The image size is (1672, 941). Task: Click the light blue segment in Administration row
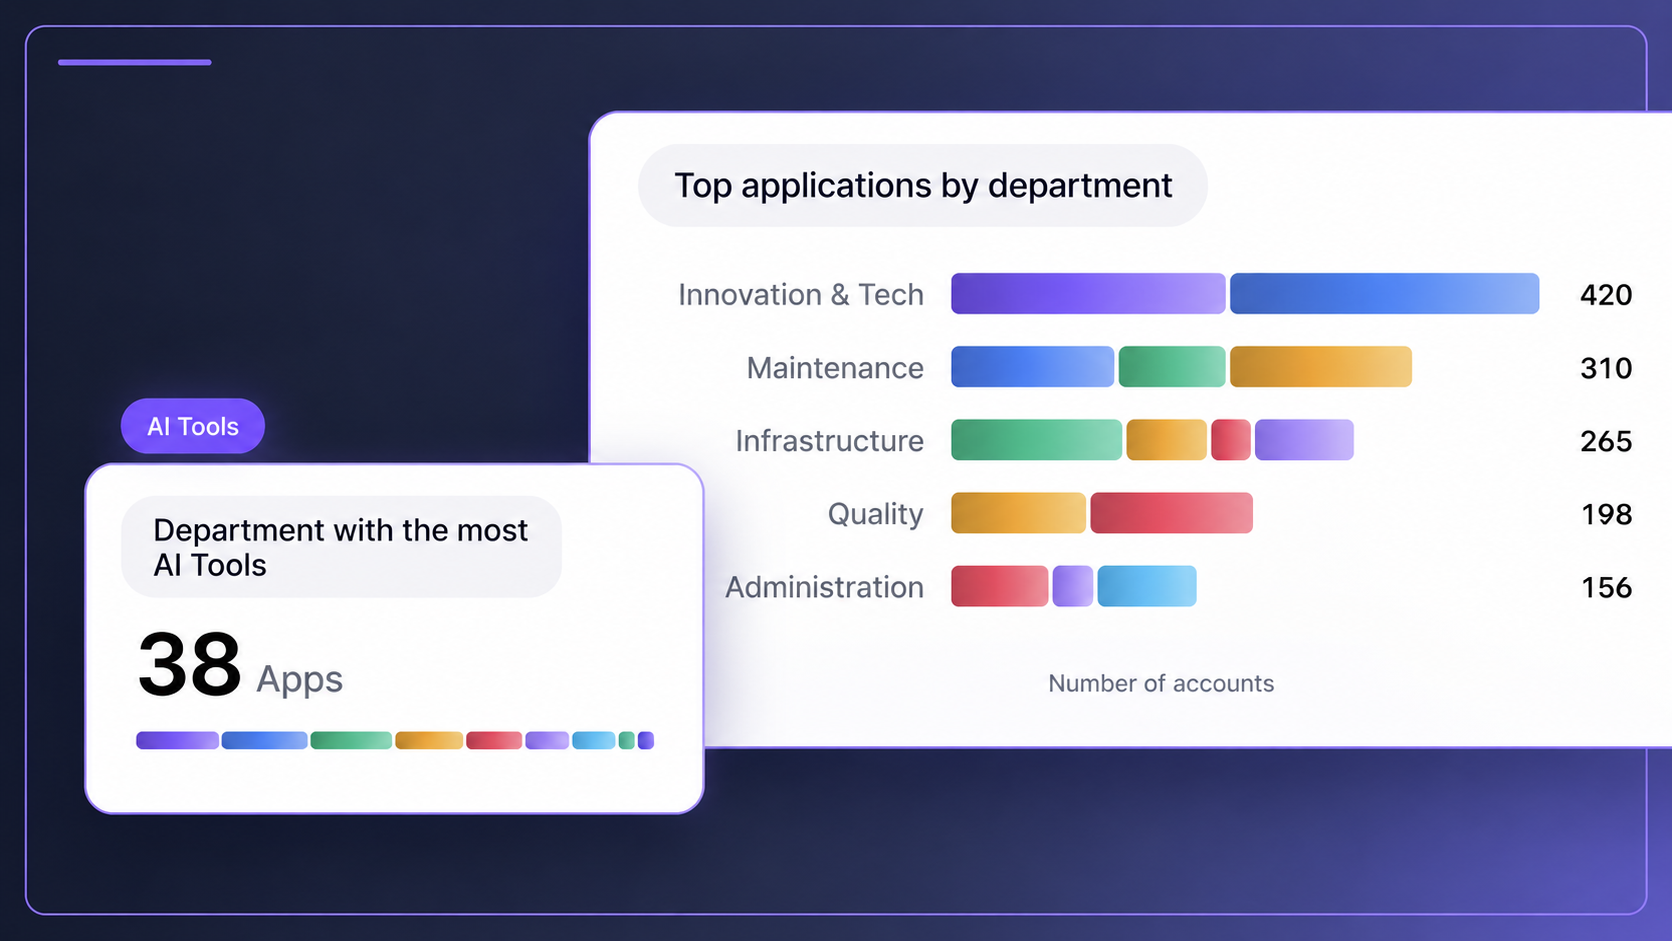coord(1147,586)
